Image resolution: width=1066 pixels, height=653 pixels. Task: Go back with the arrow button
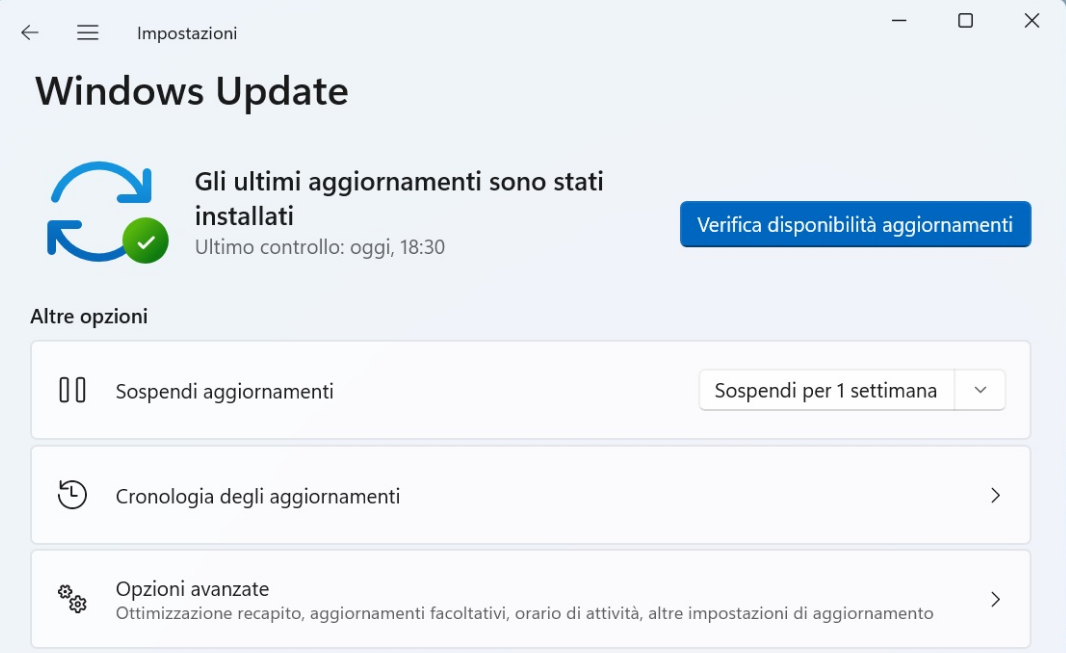click(x=30, y=33)
